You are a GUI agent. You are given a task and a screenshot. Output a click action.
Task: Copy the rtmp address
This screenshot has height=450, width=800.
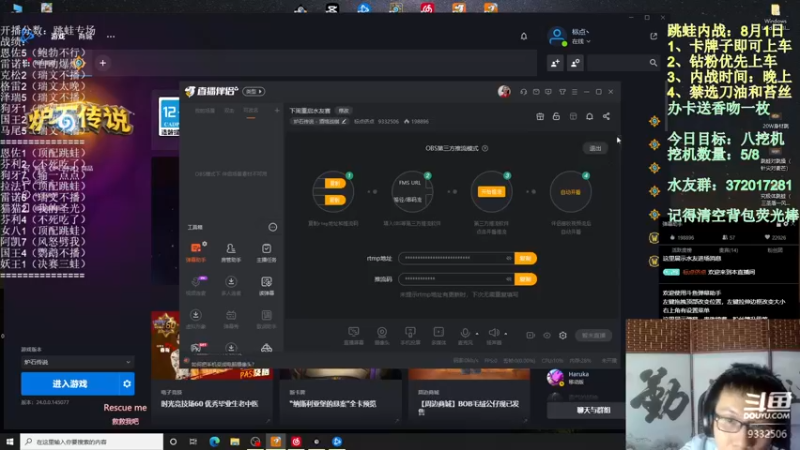pos(526,258)
